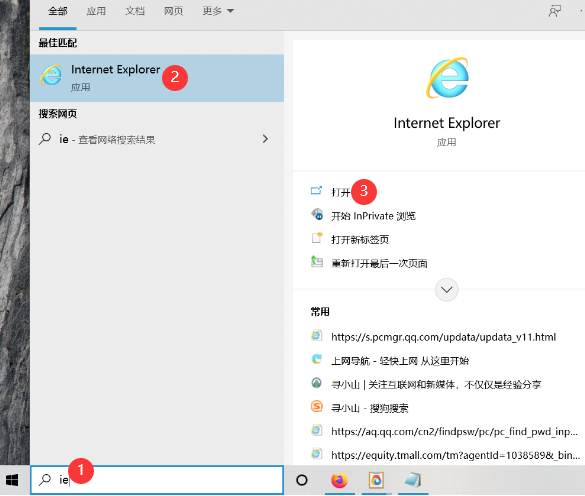Image resolution: width=585 pixels, height=496 pixels.
Task: Click the large Internet Explorer logo in preview pane
Action: pos(447,78)
